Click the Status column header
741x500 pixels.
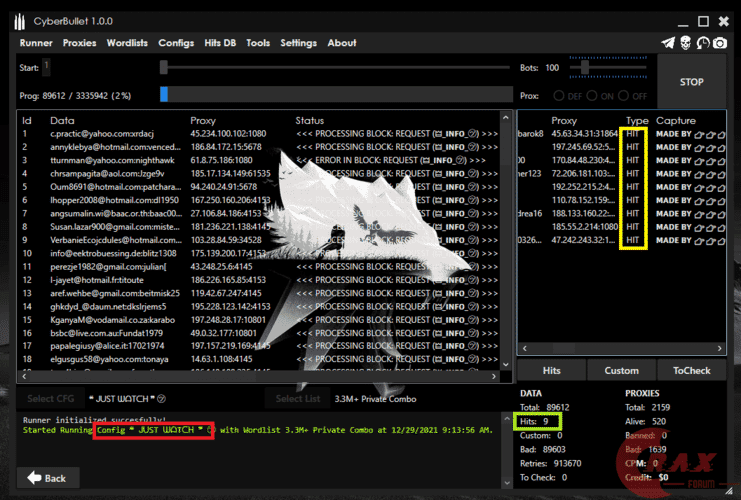point(310,121)
